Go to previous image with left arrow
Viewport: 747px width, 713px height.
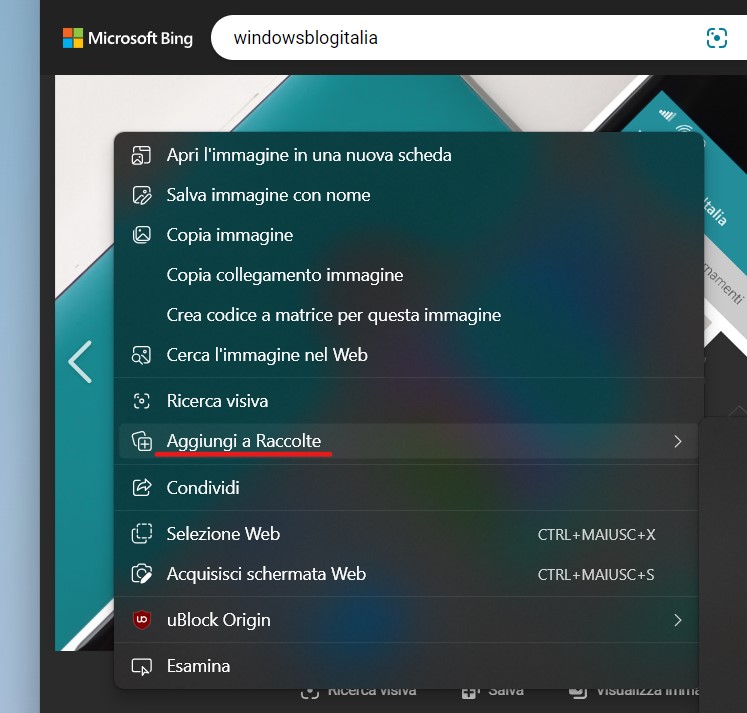[x=80, y=362]
